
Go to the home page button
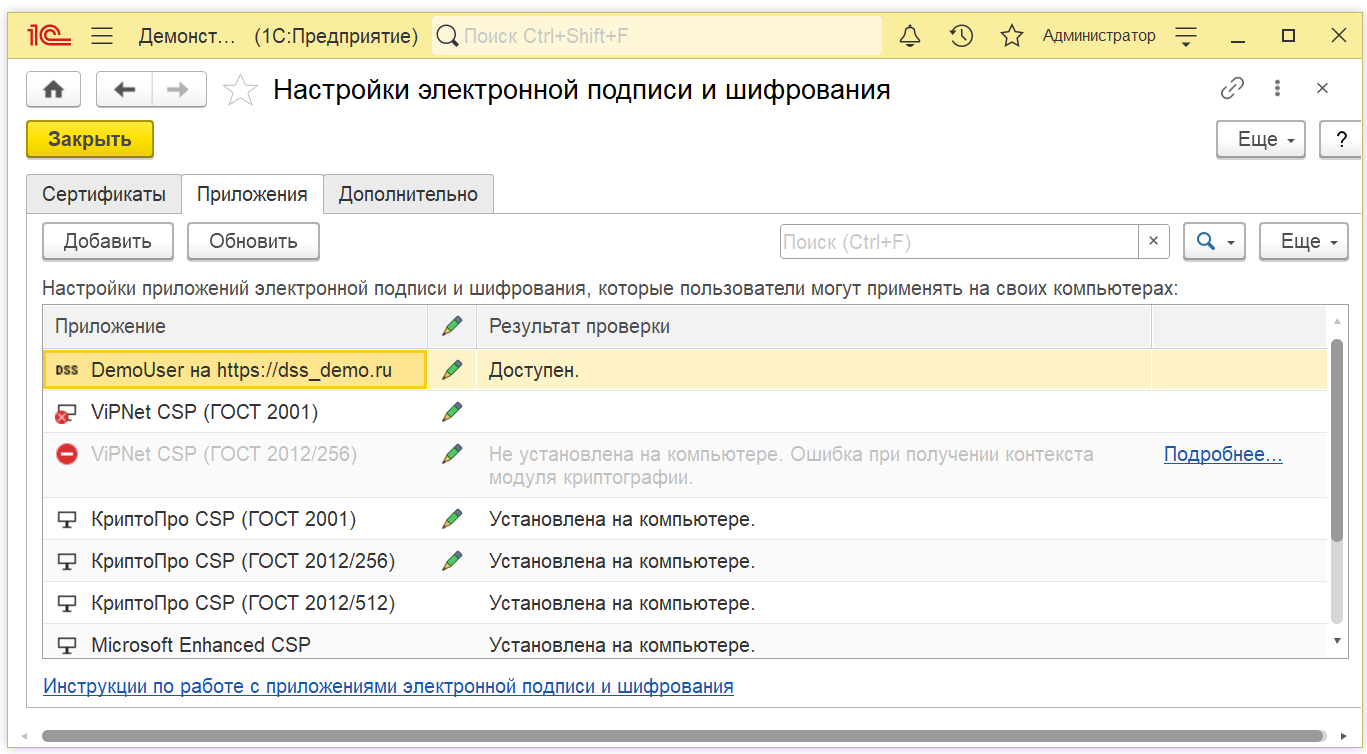53,89
